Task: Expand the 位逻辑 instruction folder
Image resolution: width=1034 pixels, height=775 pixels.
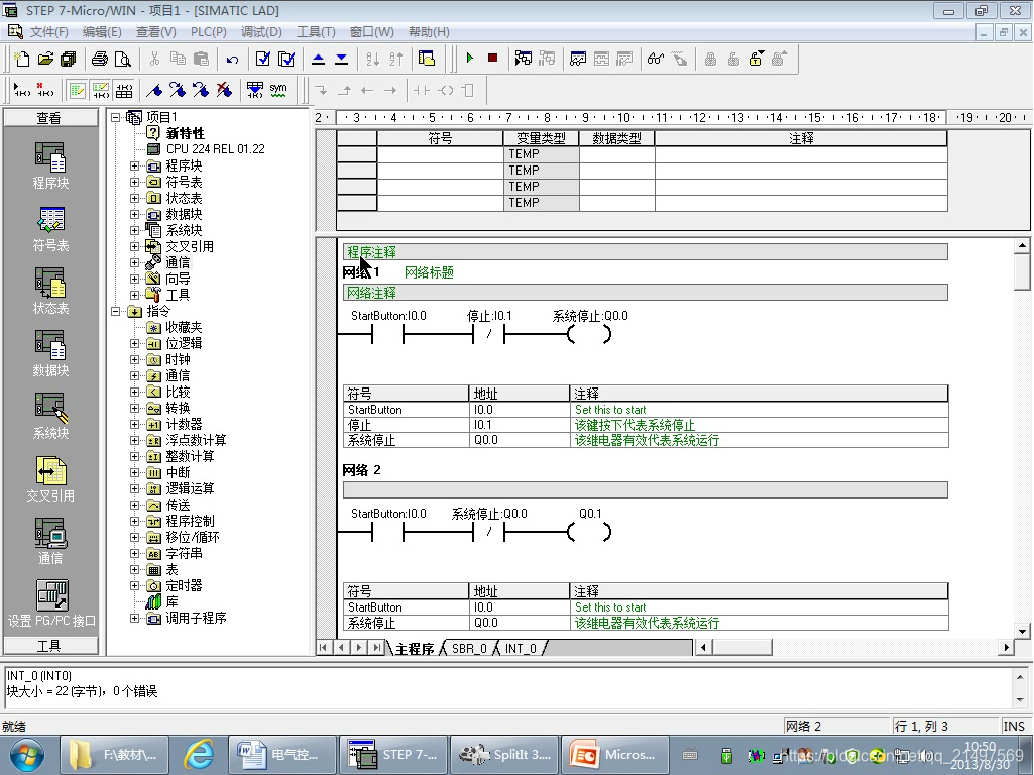Action: point(135,343)
